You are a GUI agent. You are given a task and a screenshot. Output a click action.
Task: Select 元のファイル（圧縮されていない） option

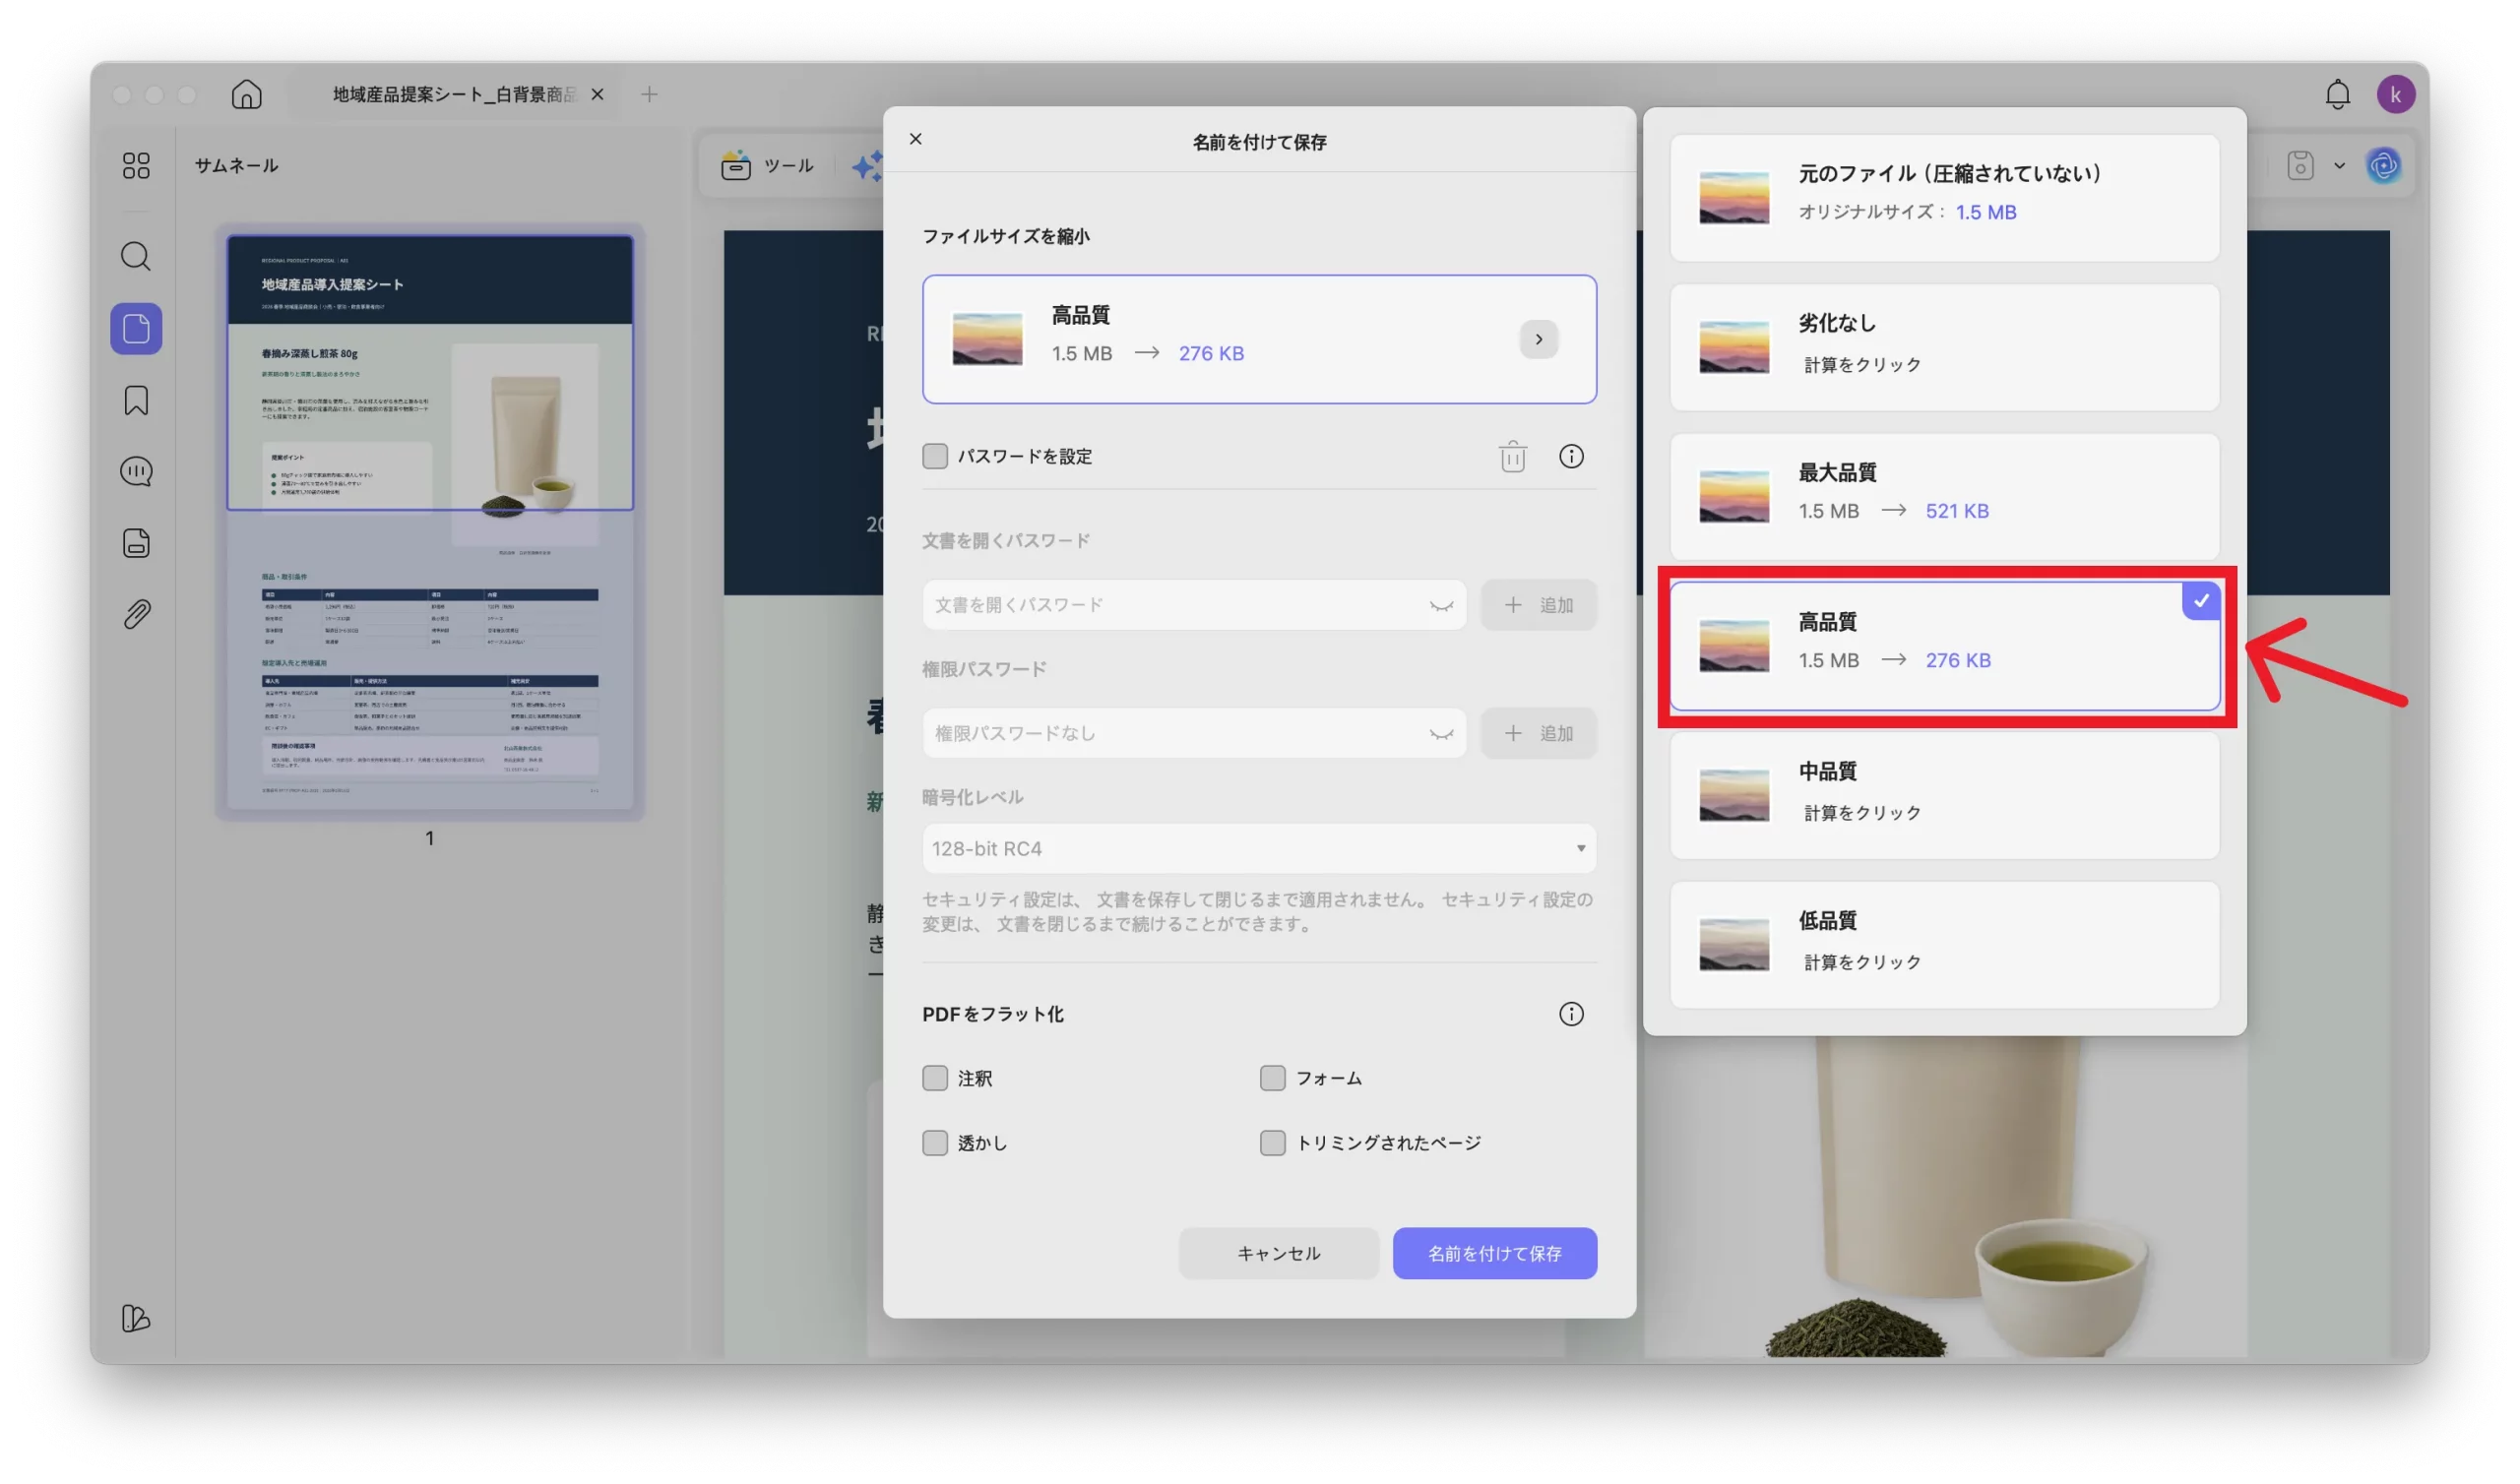click(1944, 198)
